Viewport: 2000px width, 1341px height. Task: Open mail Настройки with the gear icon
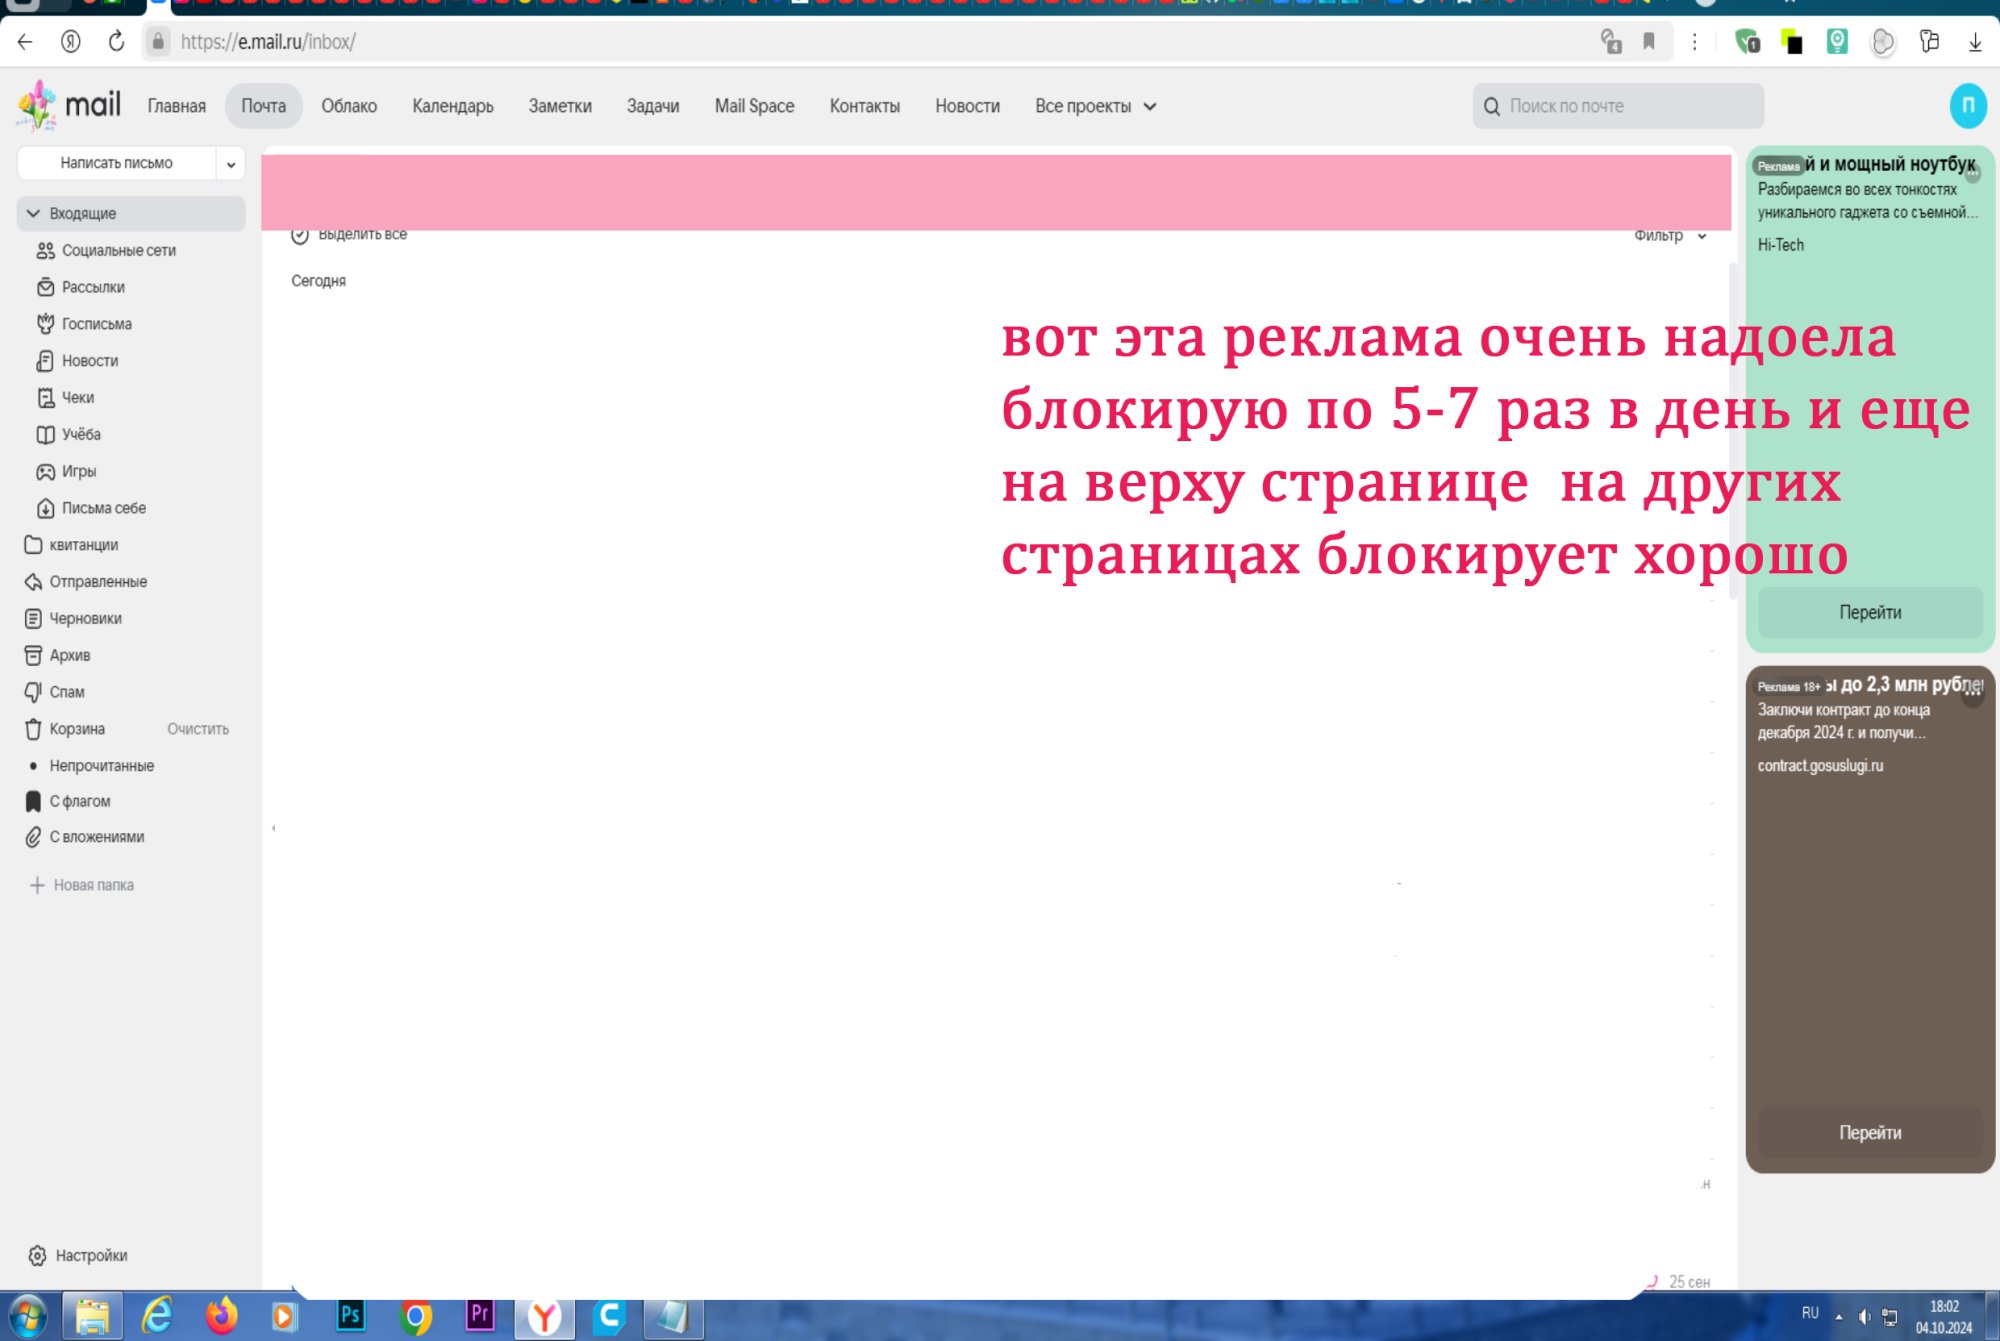point(87,1255)
